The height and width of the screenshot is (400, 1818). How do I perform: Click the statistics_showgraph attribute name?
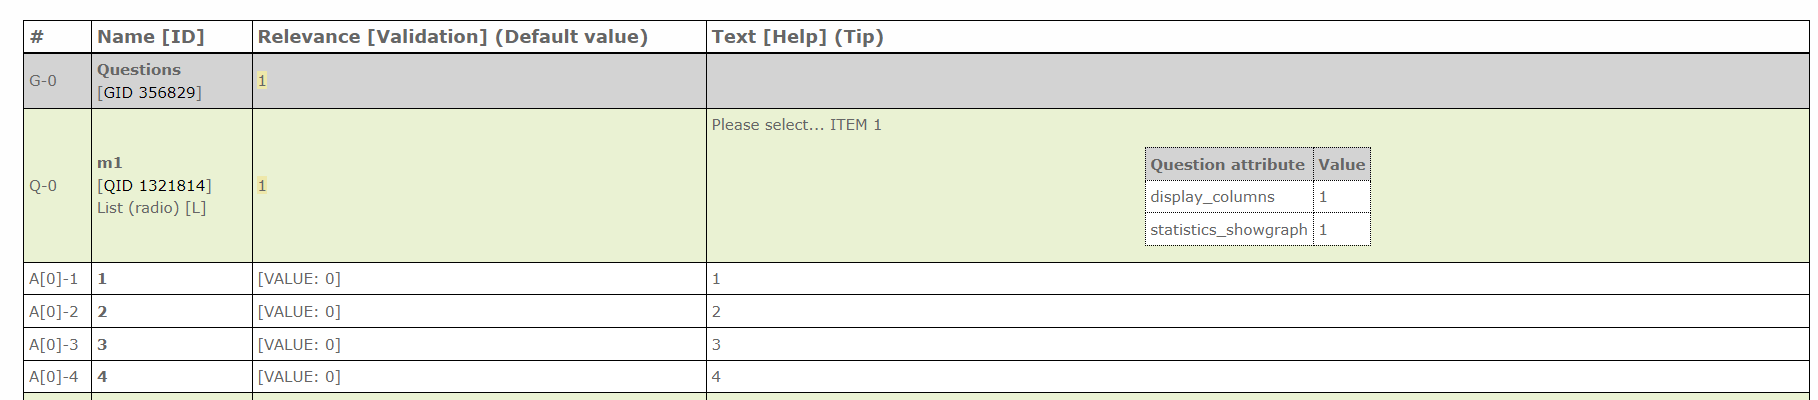click(x=1228, y=230)
